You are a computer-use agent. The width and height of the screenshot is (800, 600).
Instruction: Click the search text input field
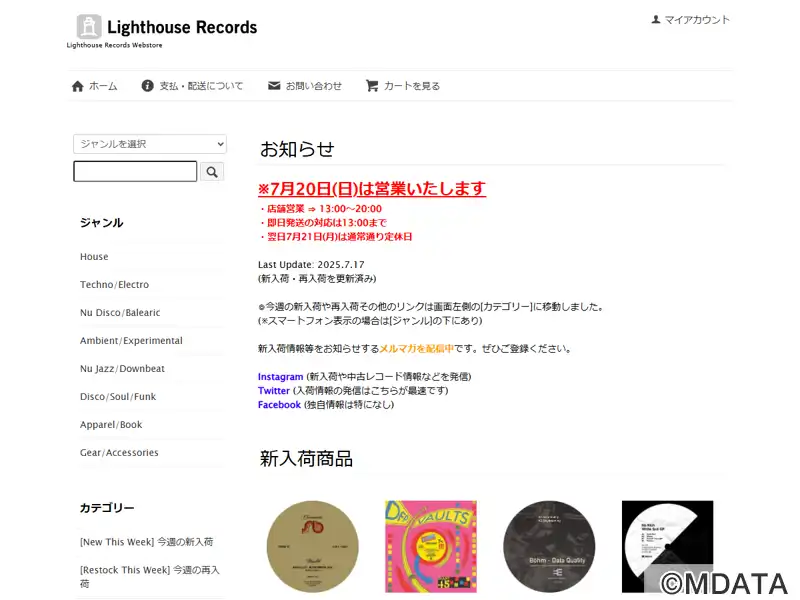tap(135, 171)
